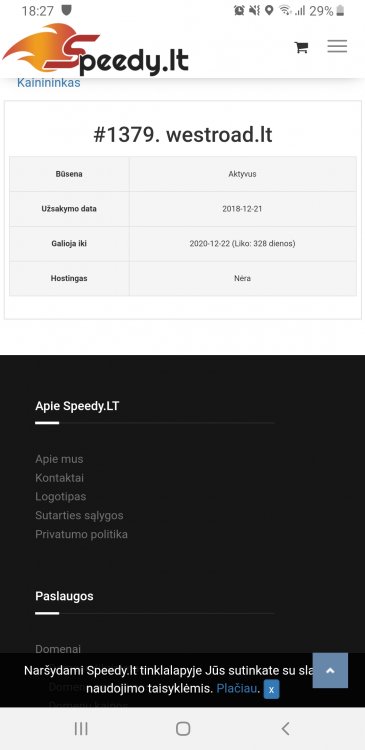The width and height of the screenshot is (365, 750).
Task: Open the hamburger navigation menu
Action: click(337, 46)
